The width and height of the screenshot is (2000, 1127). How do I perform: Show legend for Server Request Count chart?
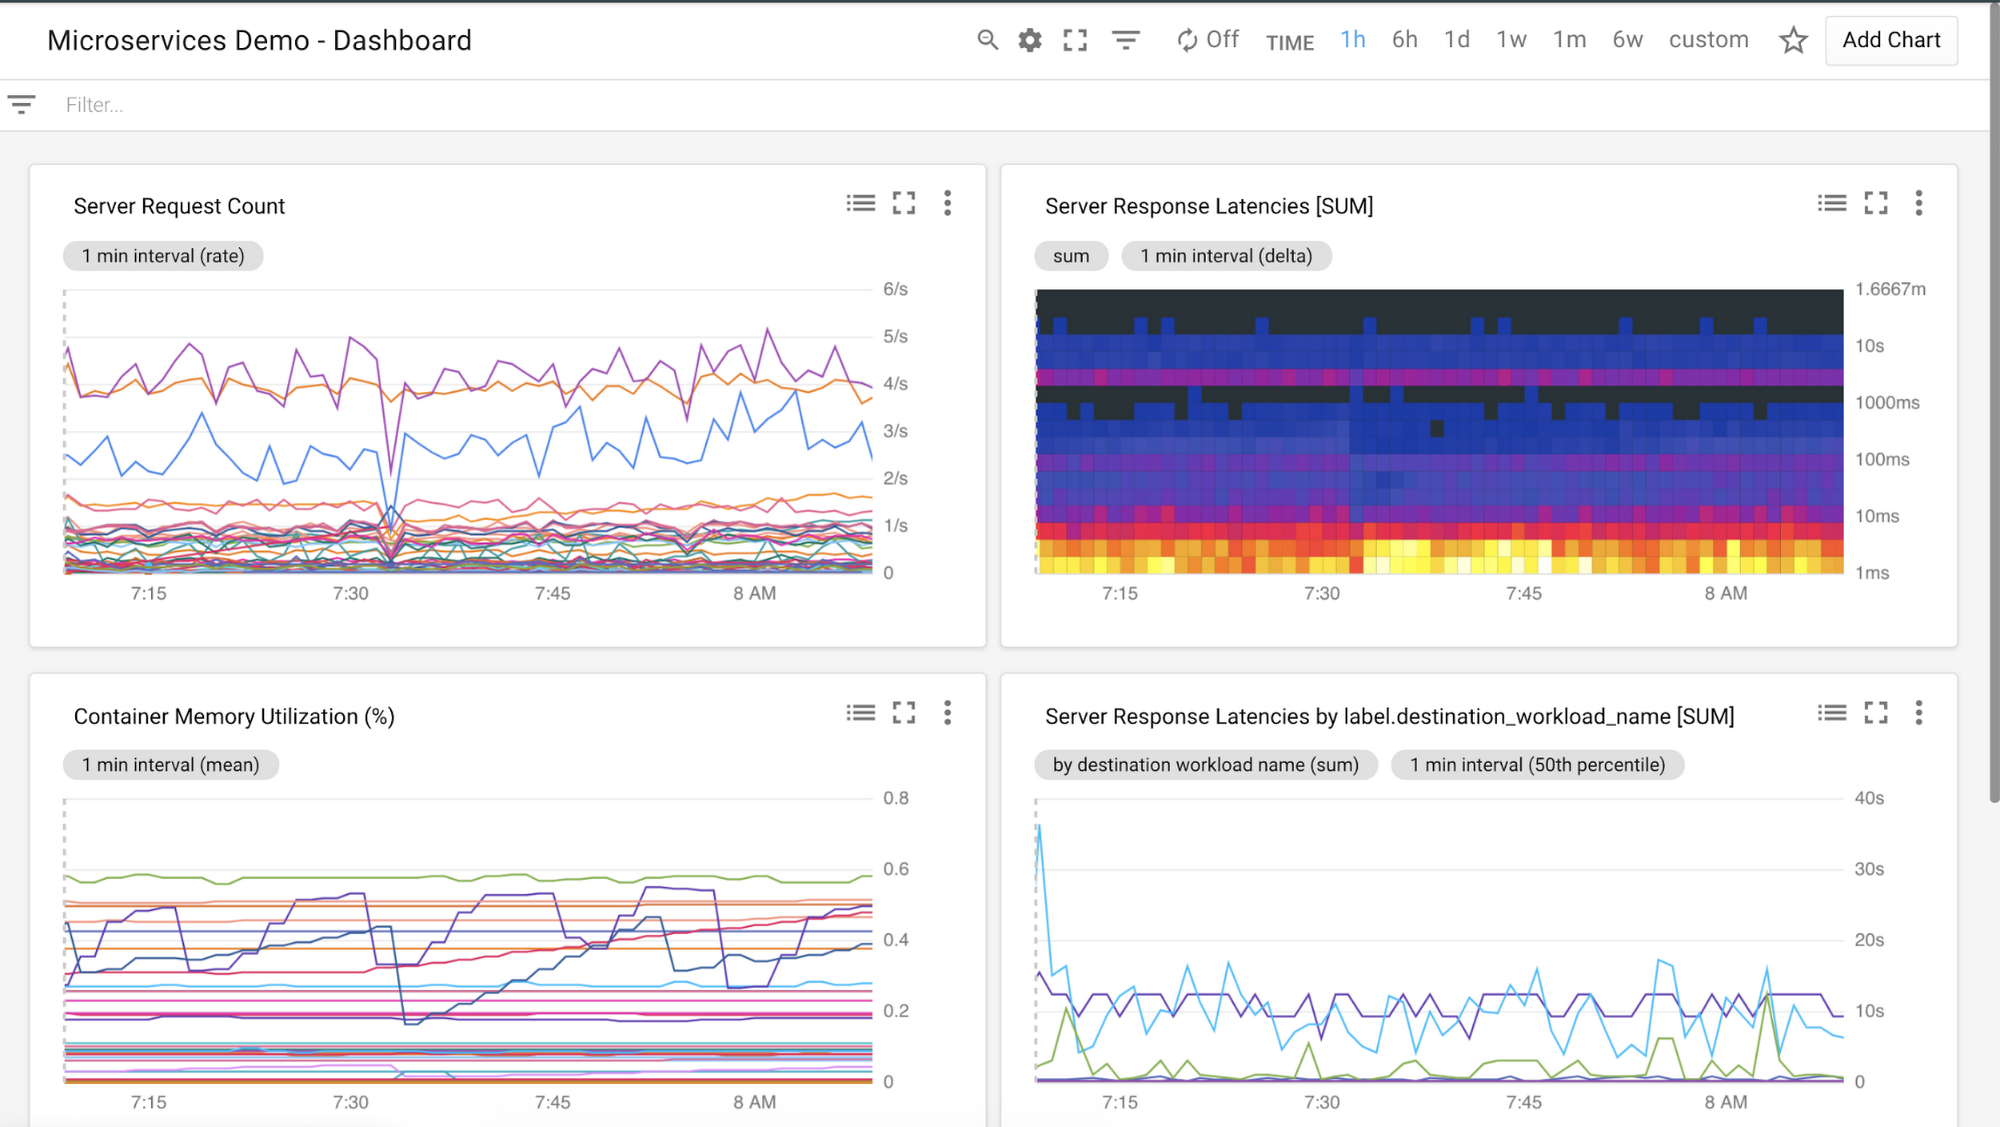(860, 203)
